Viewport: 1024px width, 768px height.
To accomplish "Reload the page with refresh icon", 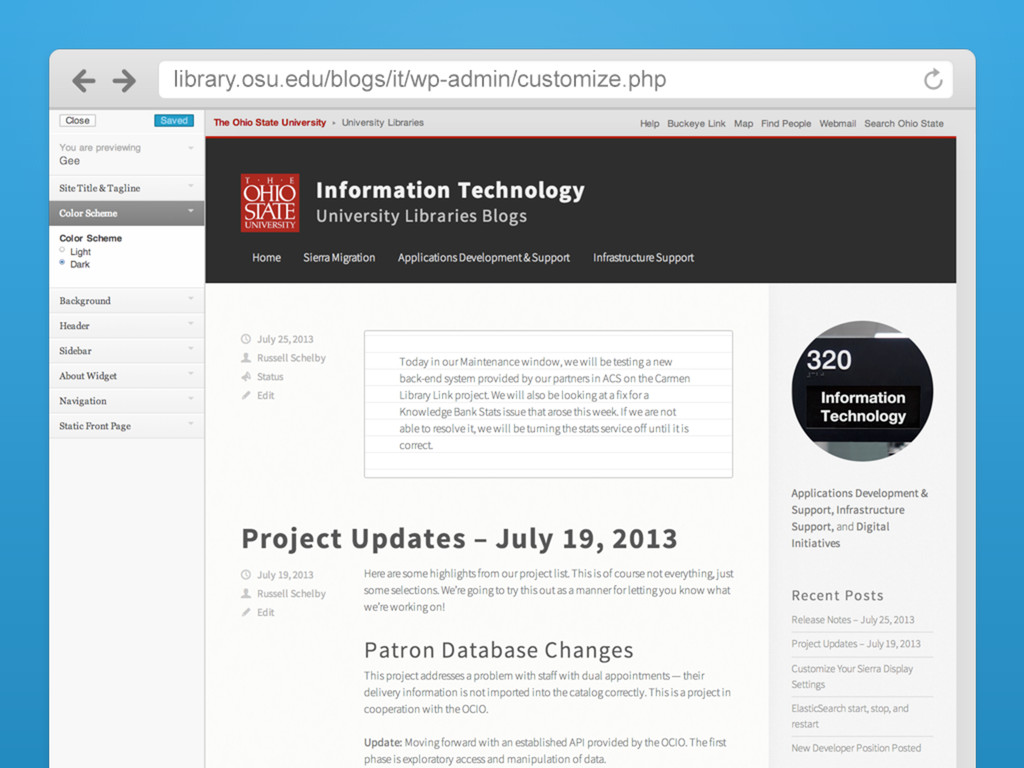I will pos(933,79).
